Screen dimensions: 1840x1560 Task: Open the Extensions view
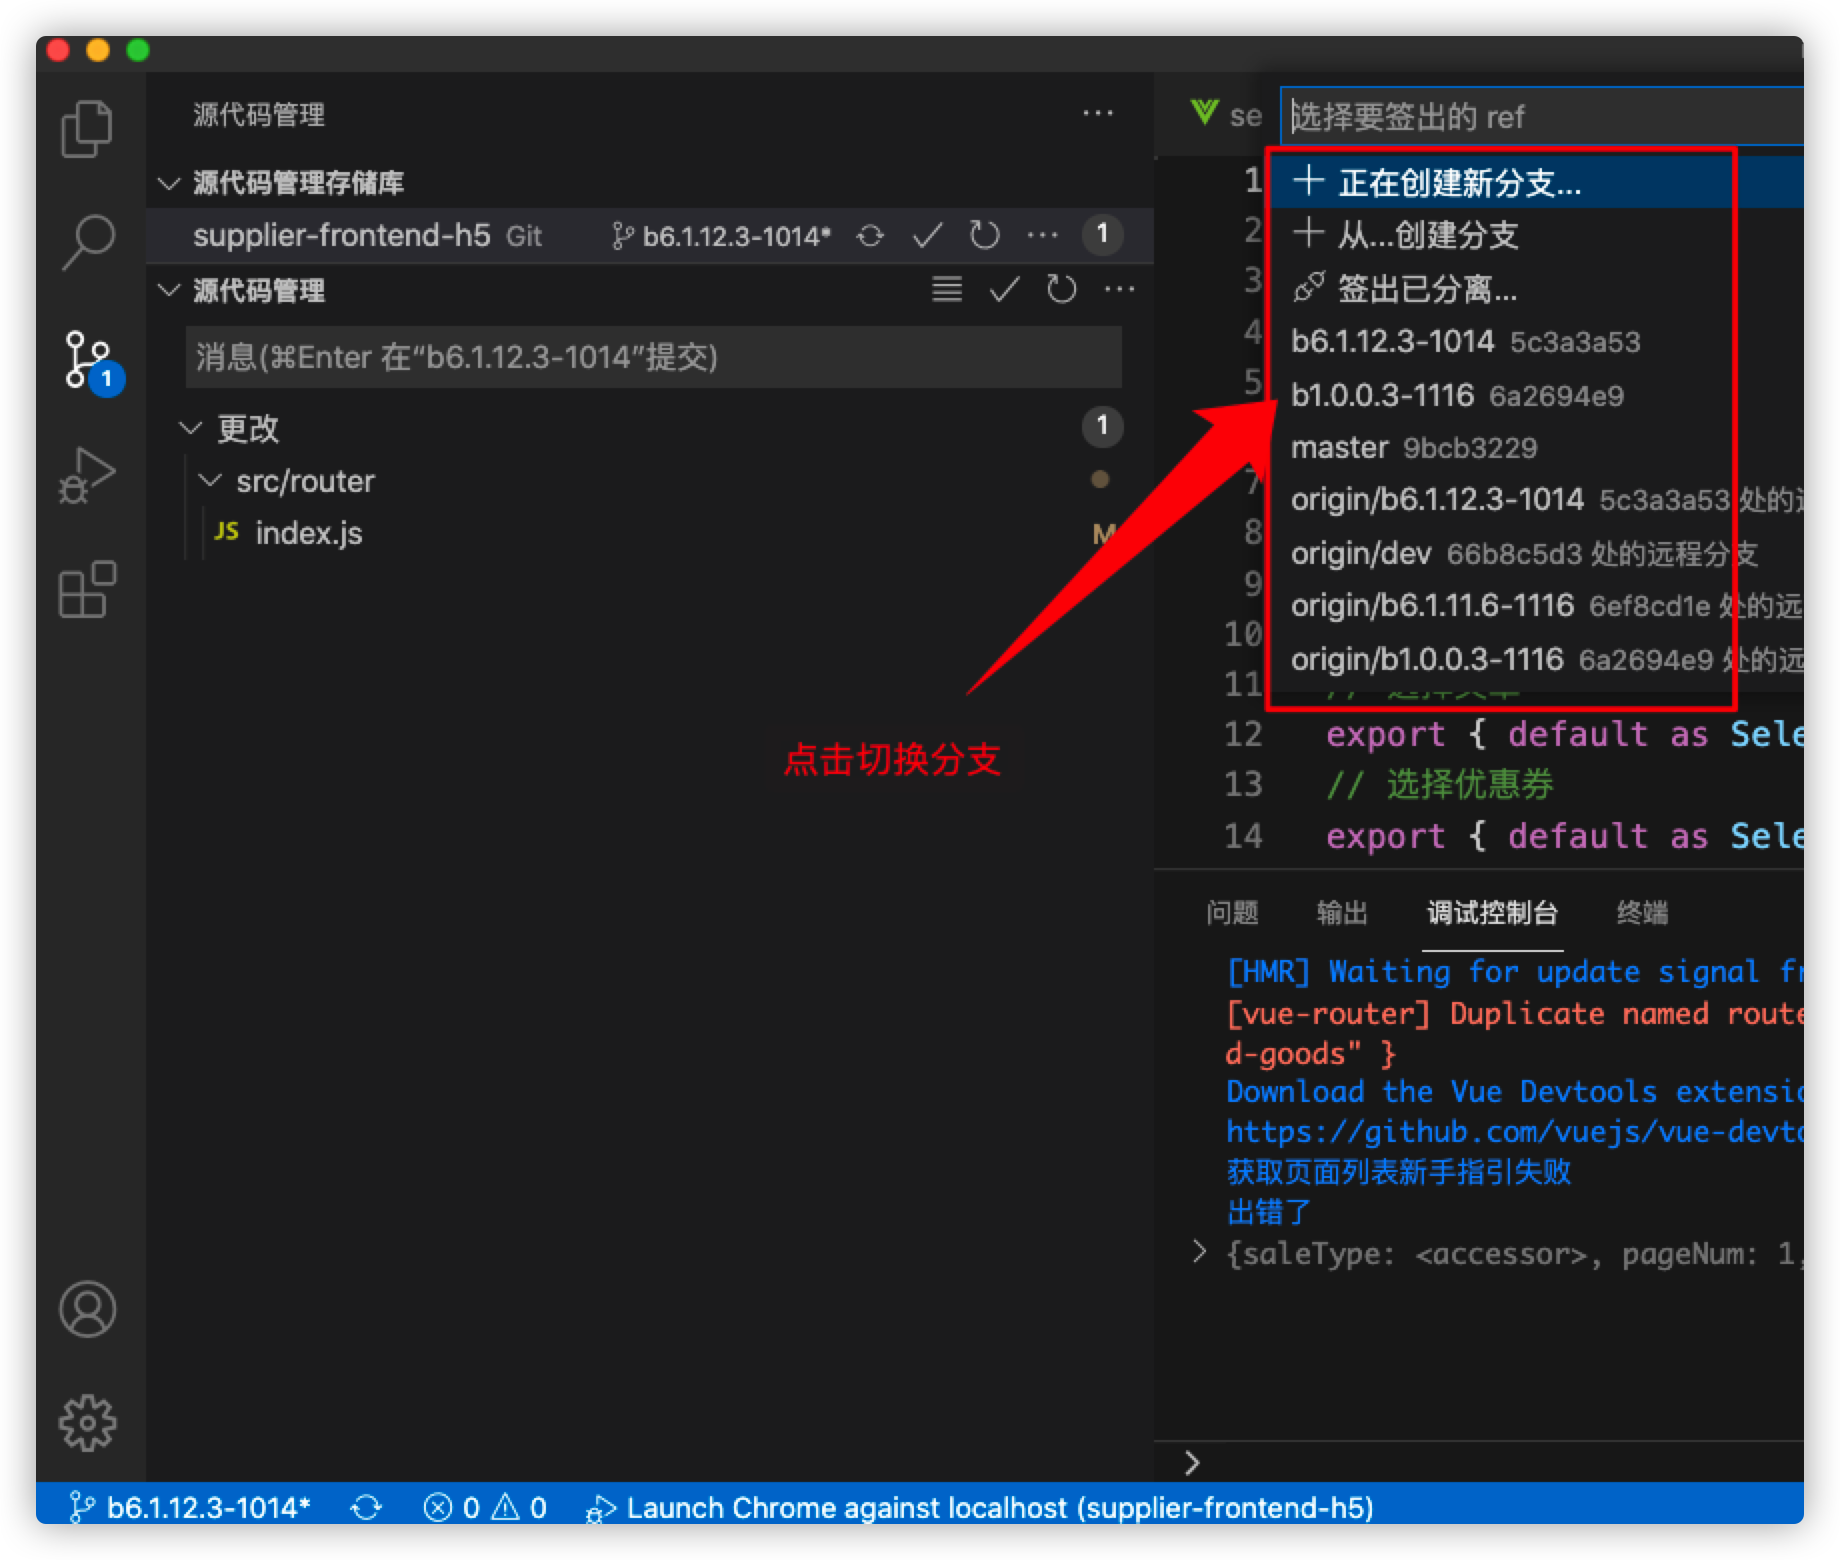click(88, 589)
